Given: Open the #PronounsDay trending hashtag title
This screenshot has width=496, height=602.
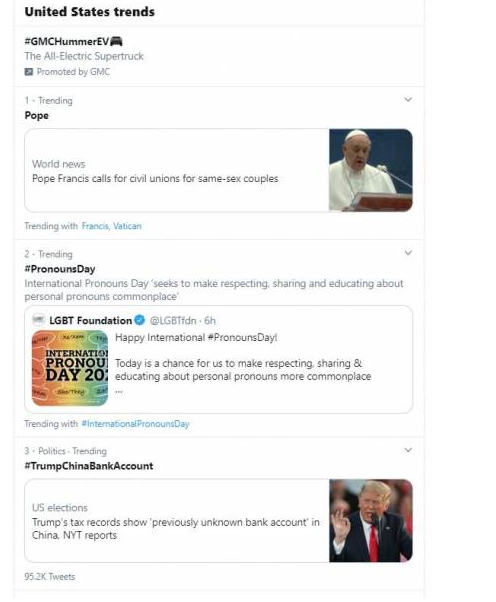Looking at the screenshot, I should click(60, 269).
